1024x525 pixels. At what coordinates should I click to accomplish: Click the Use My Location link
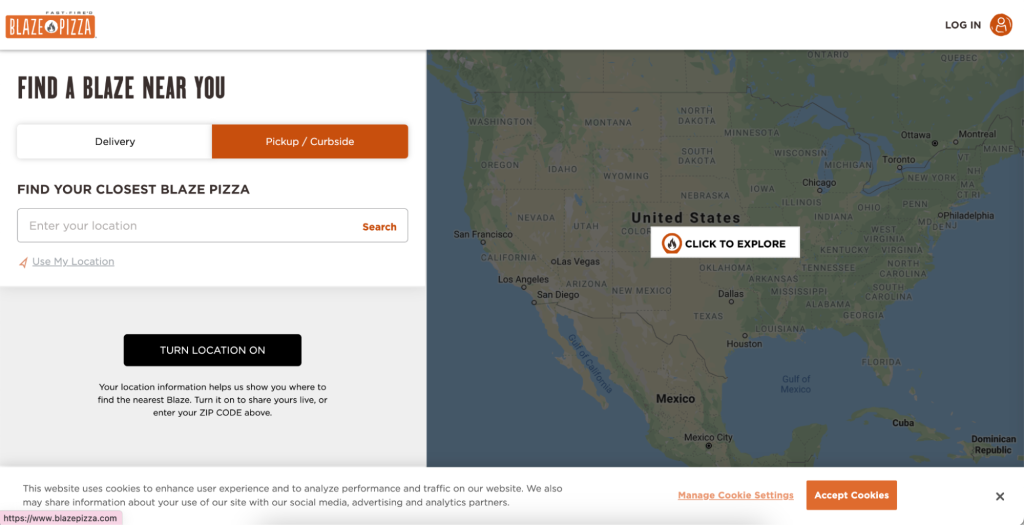[x=73, y=262]
